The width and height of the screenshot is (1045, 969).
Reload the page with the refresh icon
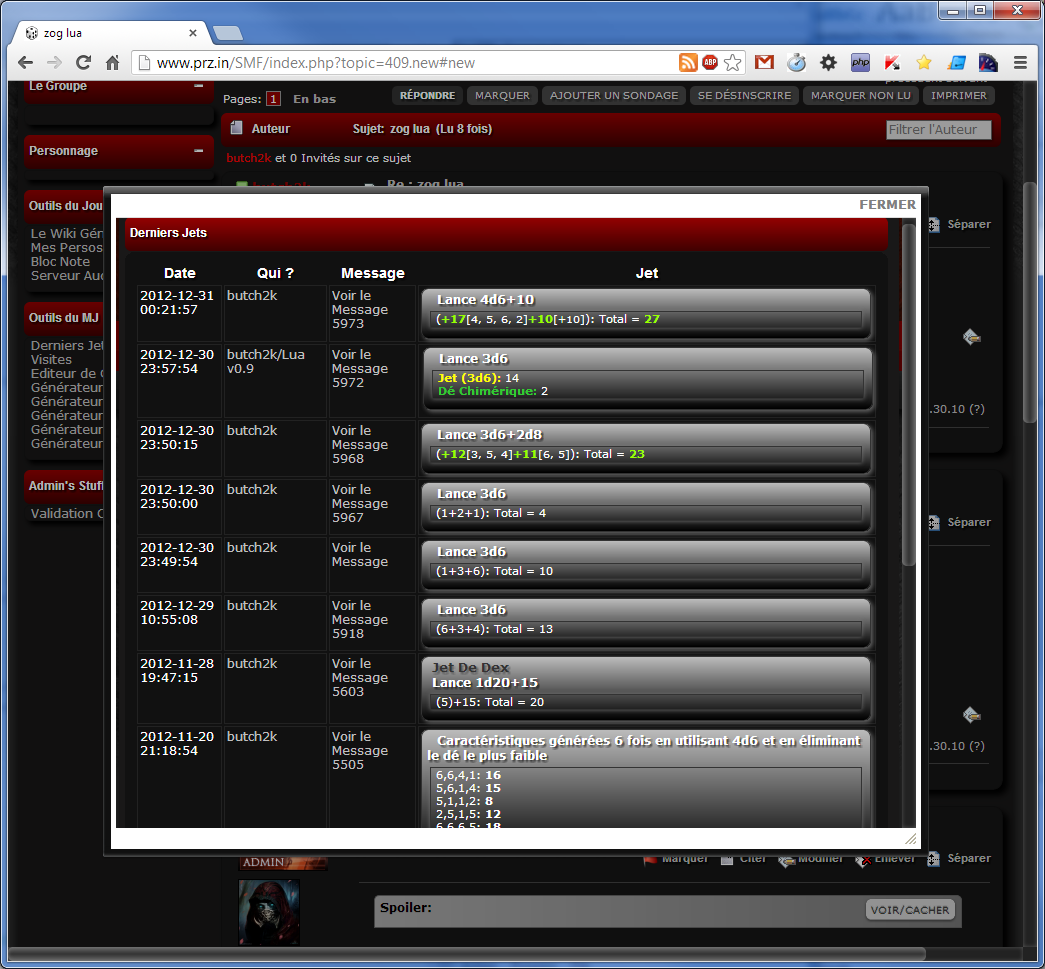click(84, 62)
